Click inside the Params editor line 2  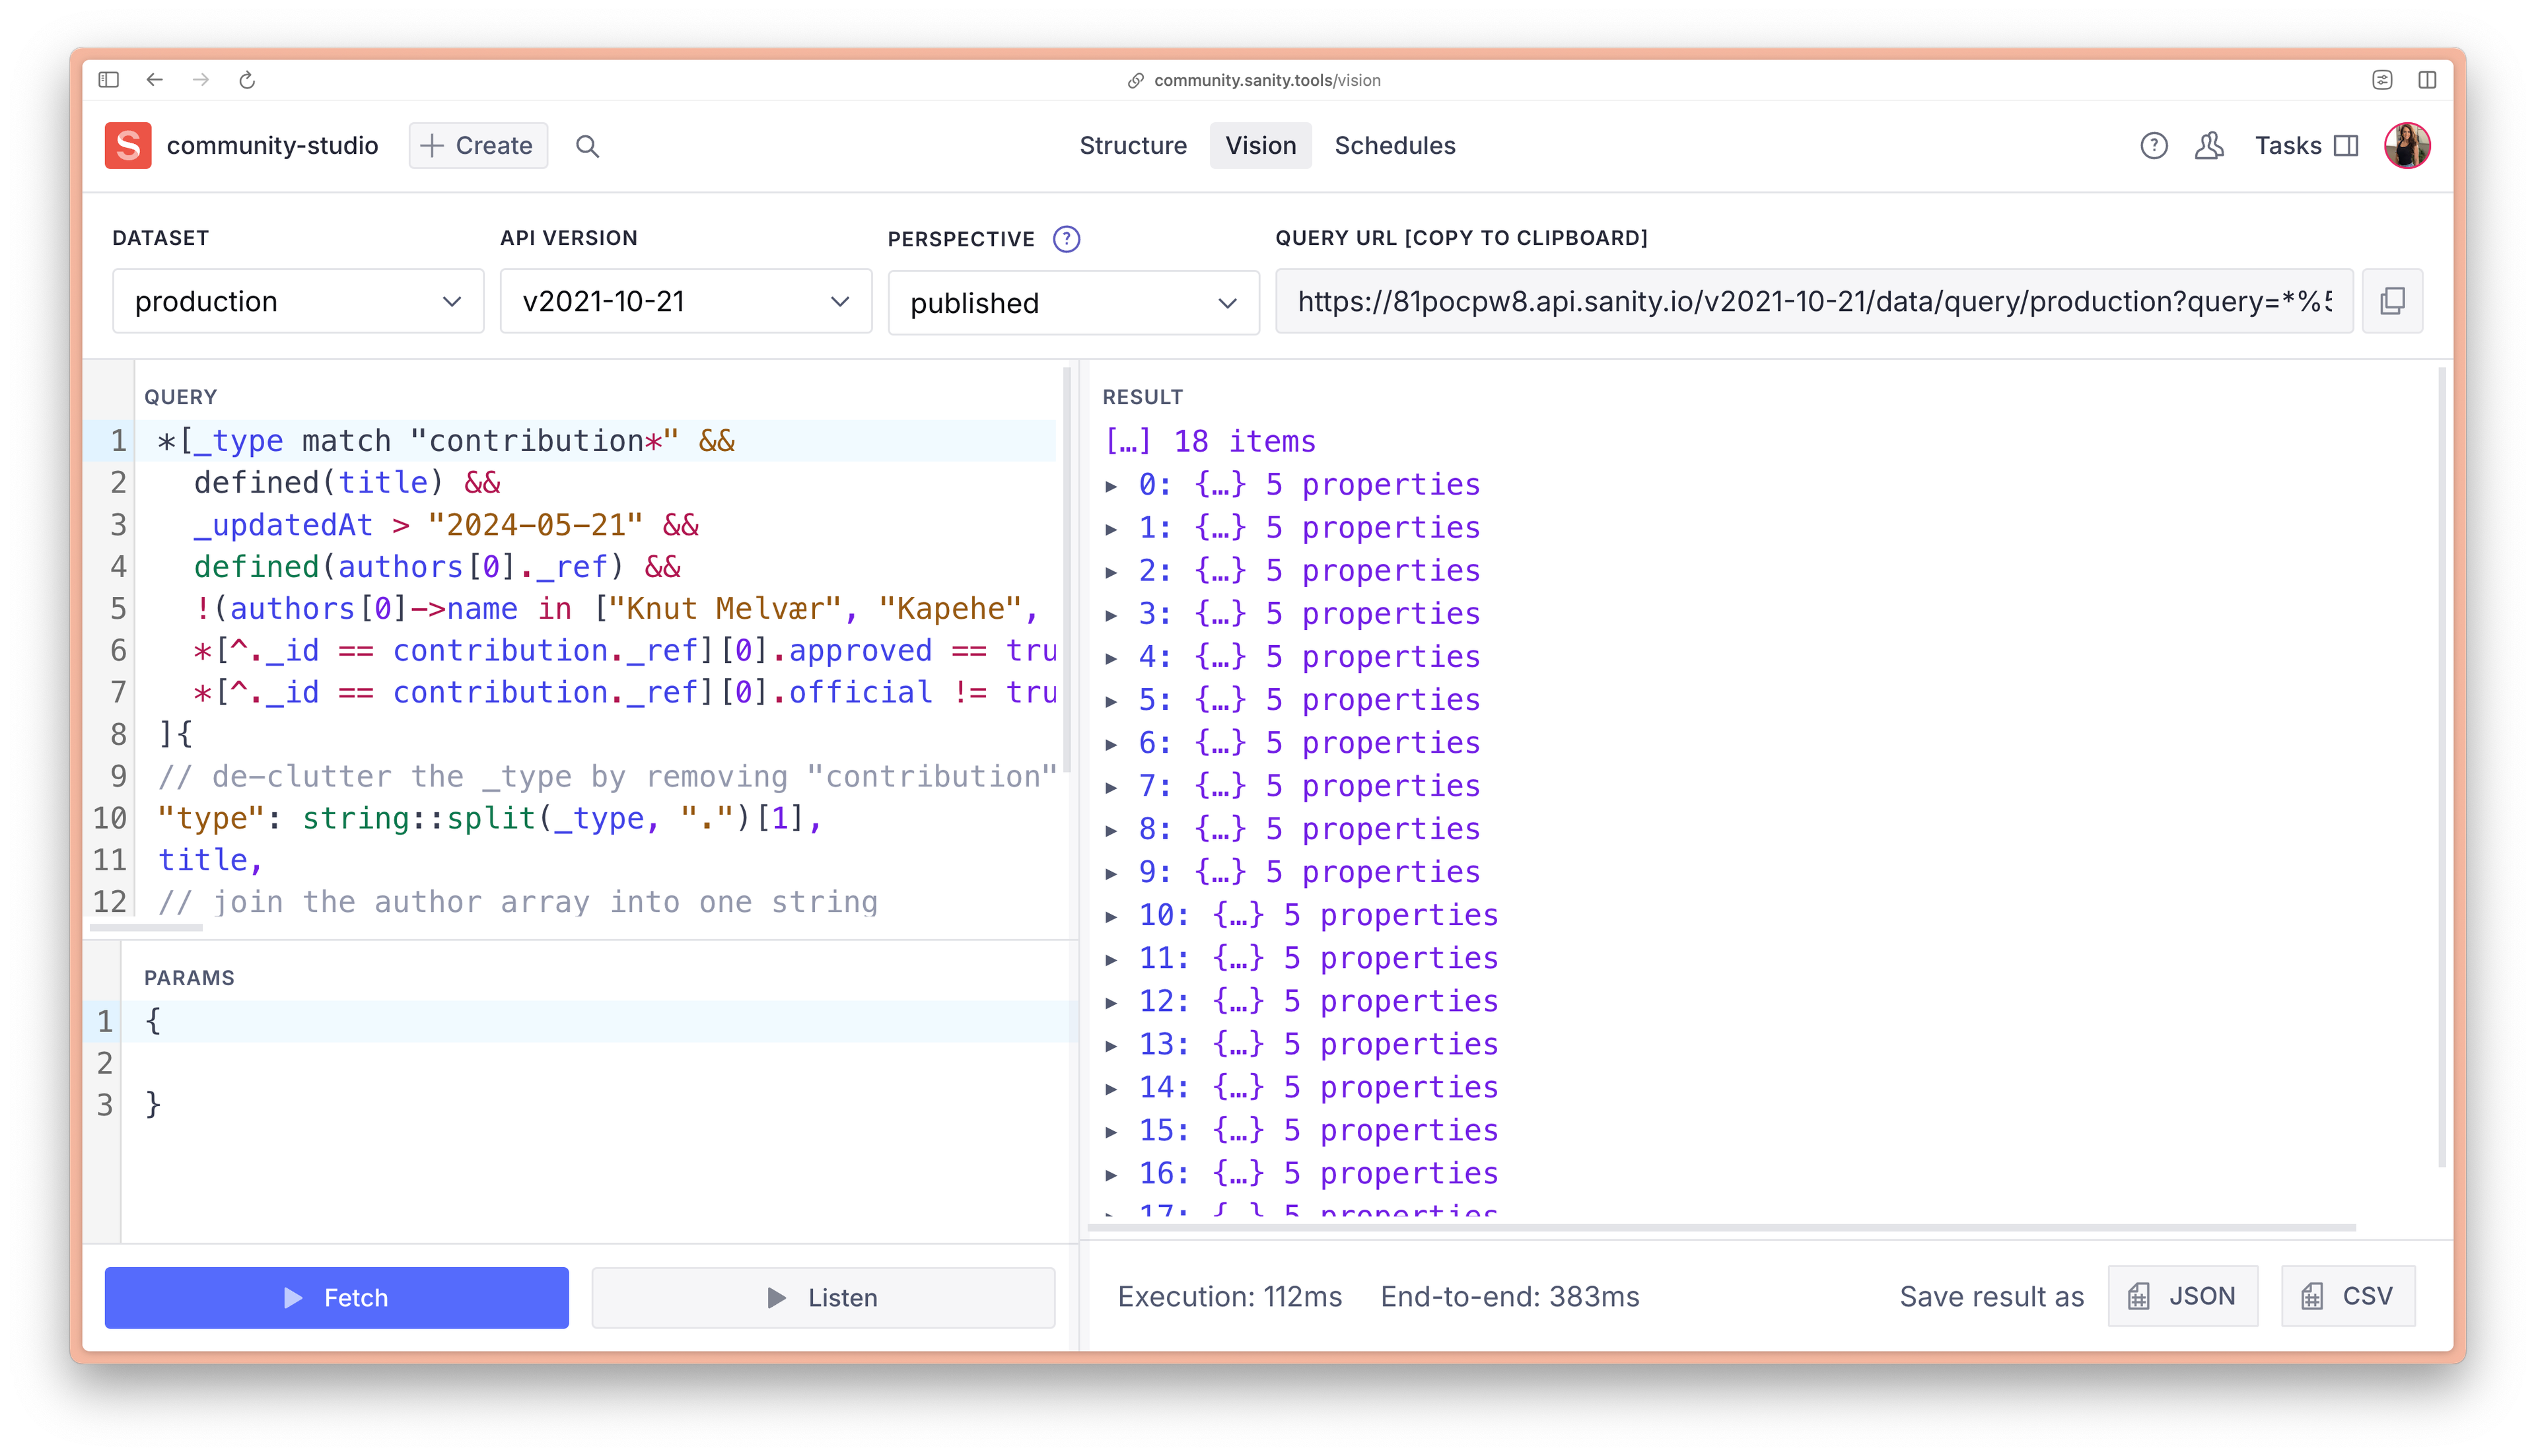pyautogui.click(x=600, y=1063)
